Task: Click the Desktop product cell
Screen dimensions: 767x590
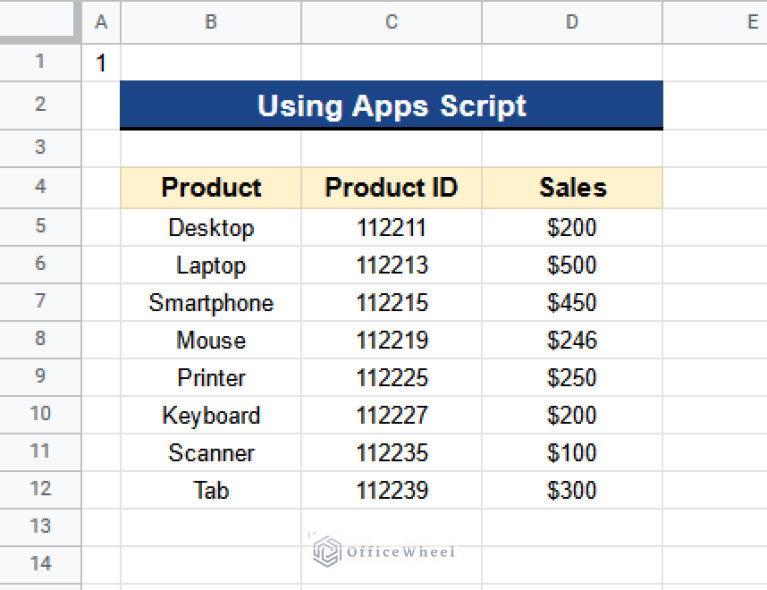Action: (211, 227)
